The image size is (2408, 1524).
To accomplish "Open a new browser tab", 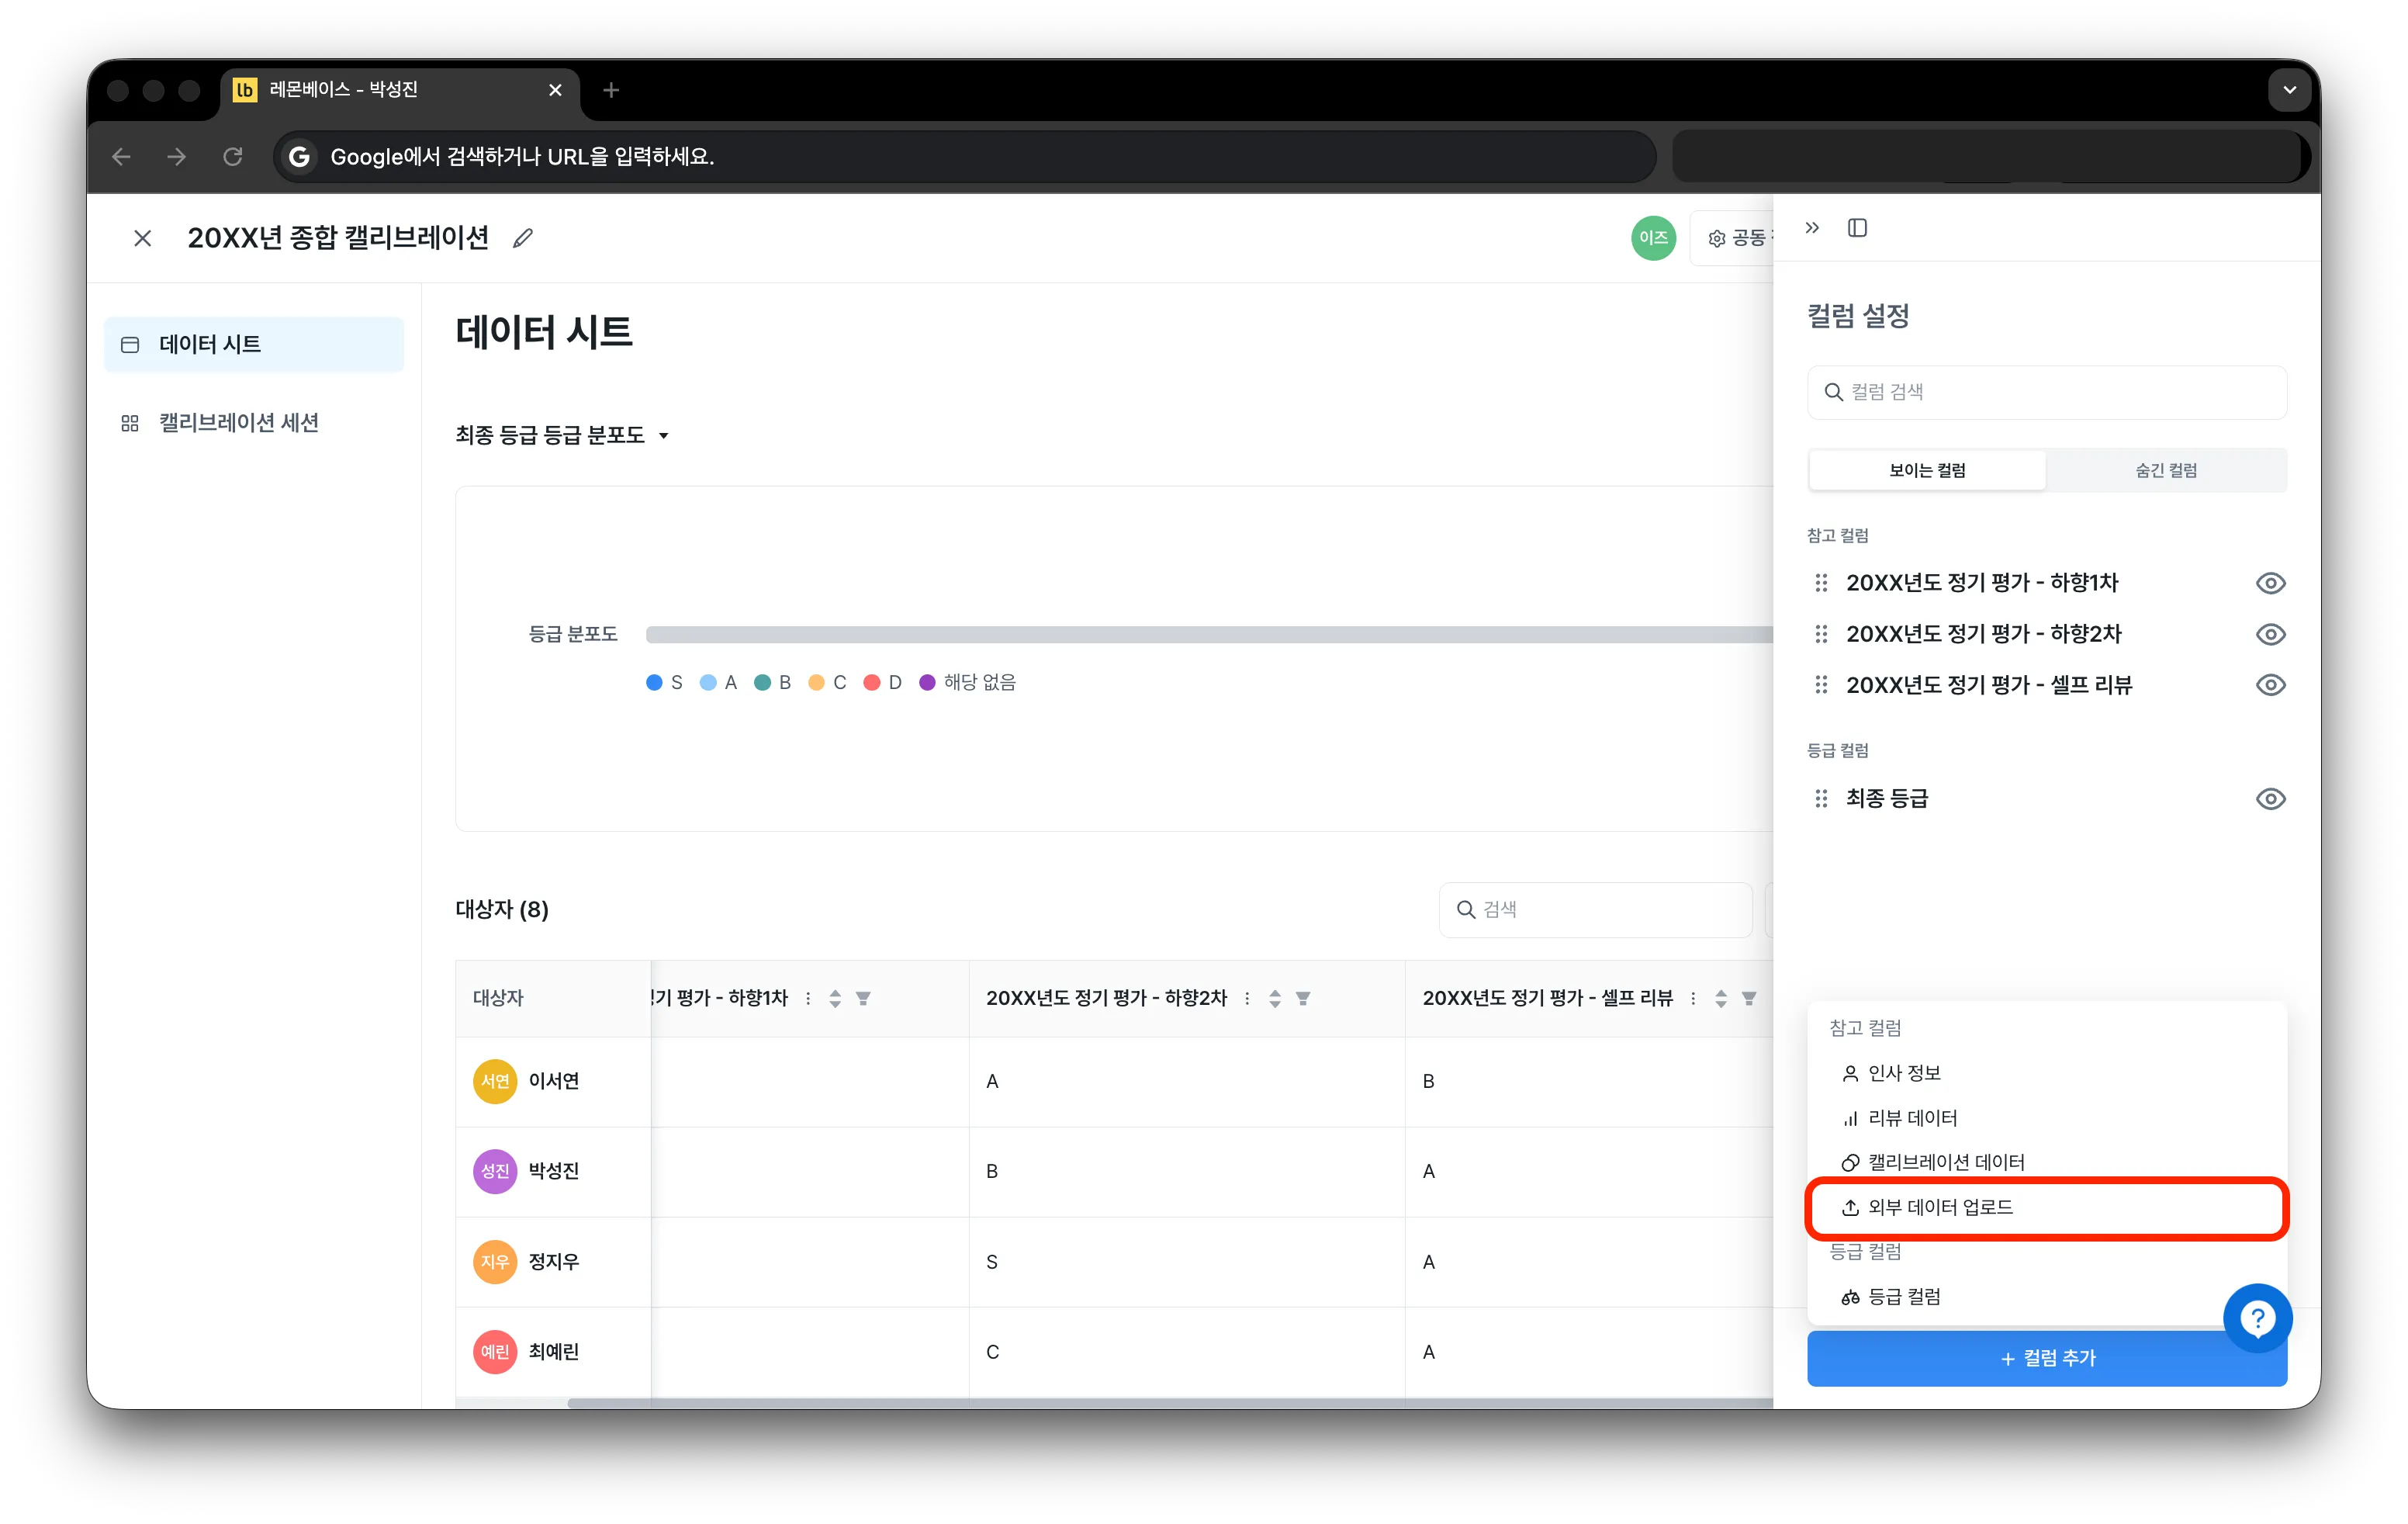I will 611,90.
